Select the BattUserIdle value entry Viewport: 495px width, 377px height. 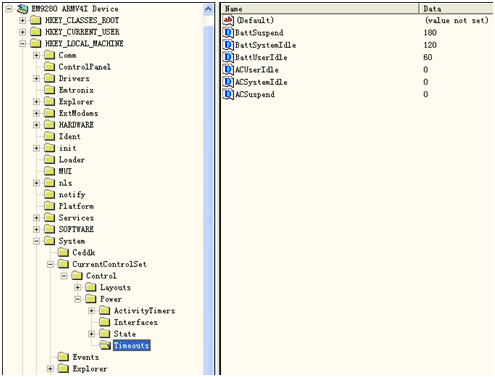[261, 57]
